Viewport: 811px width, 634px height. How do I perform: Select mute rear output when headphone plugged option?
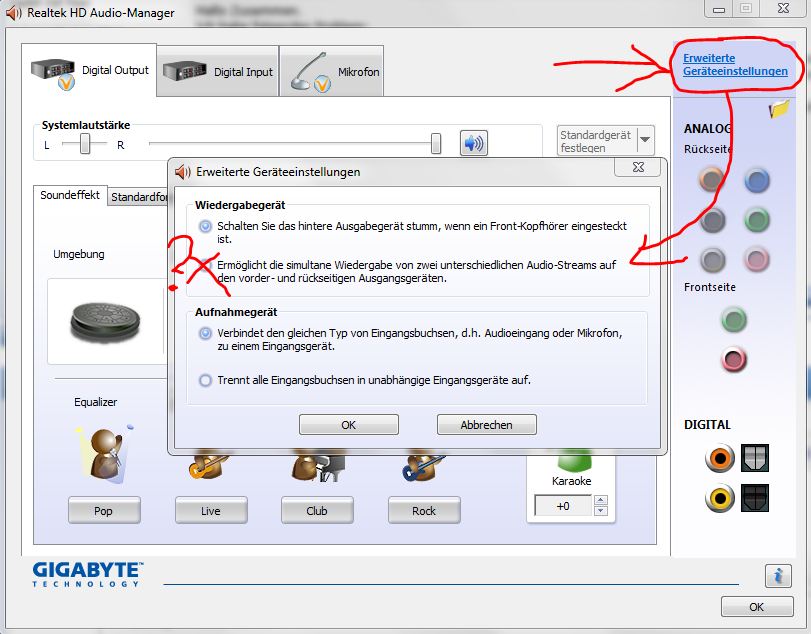(205, 226)
